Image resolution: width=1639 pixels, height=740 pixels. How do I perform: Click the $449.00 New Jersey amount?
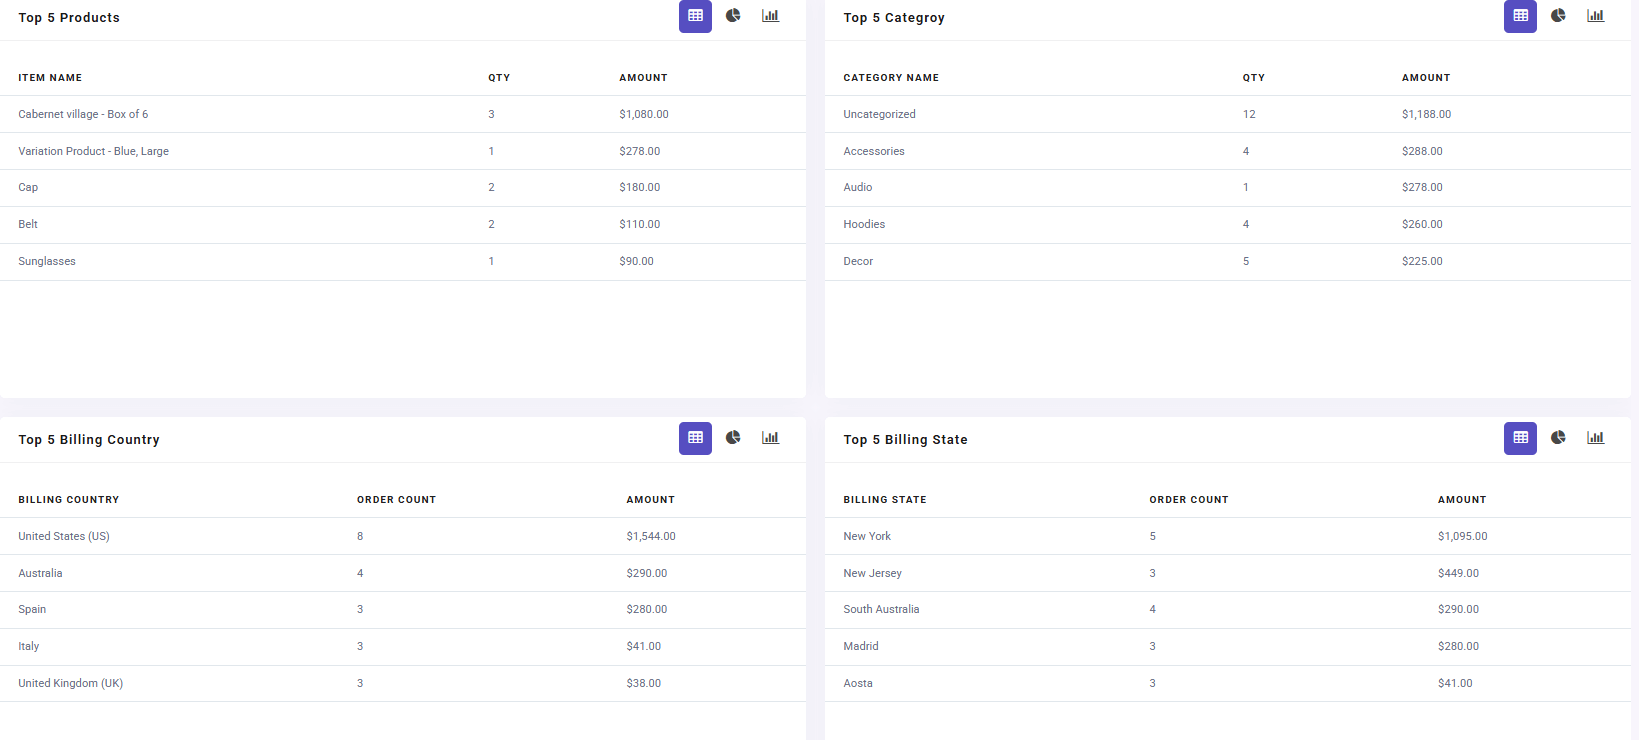click(1458, 573)
